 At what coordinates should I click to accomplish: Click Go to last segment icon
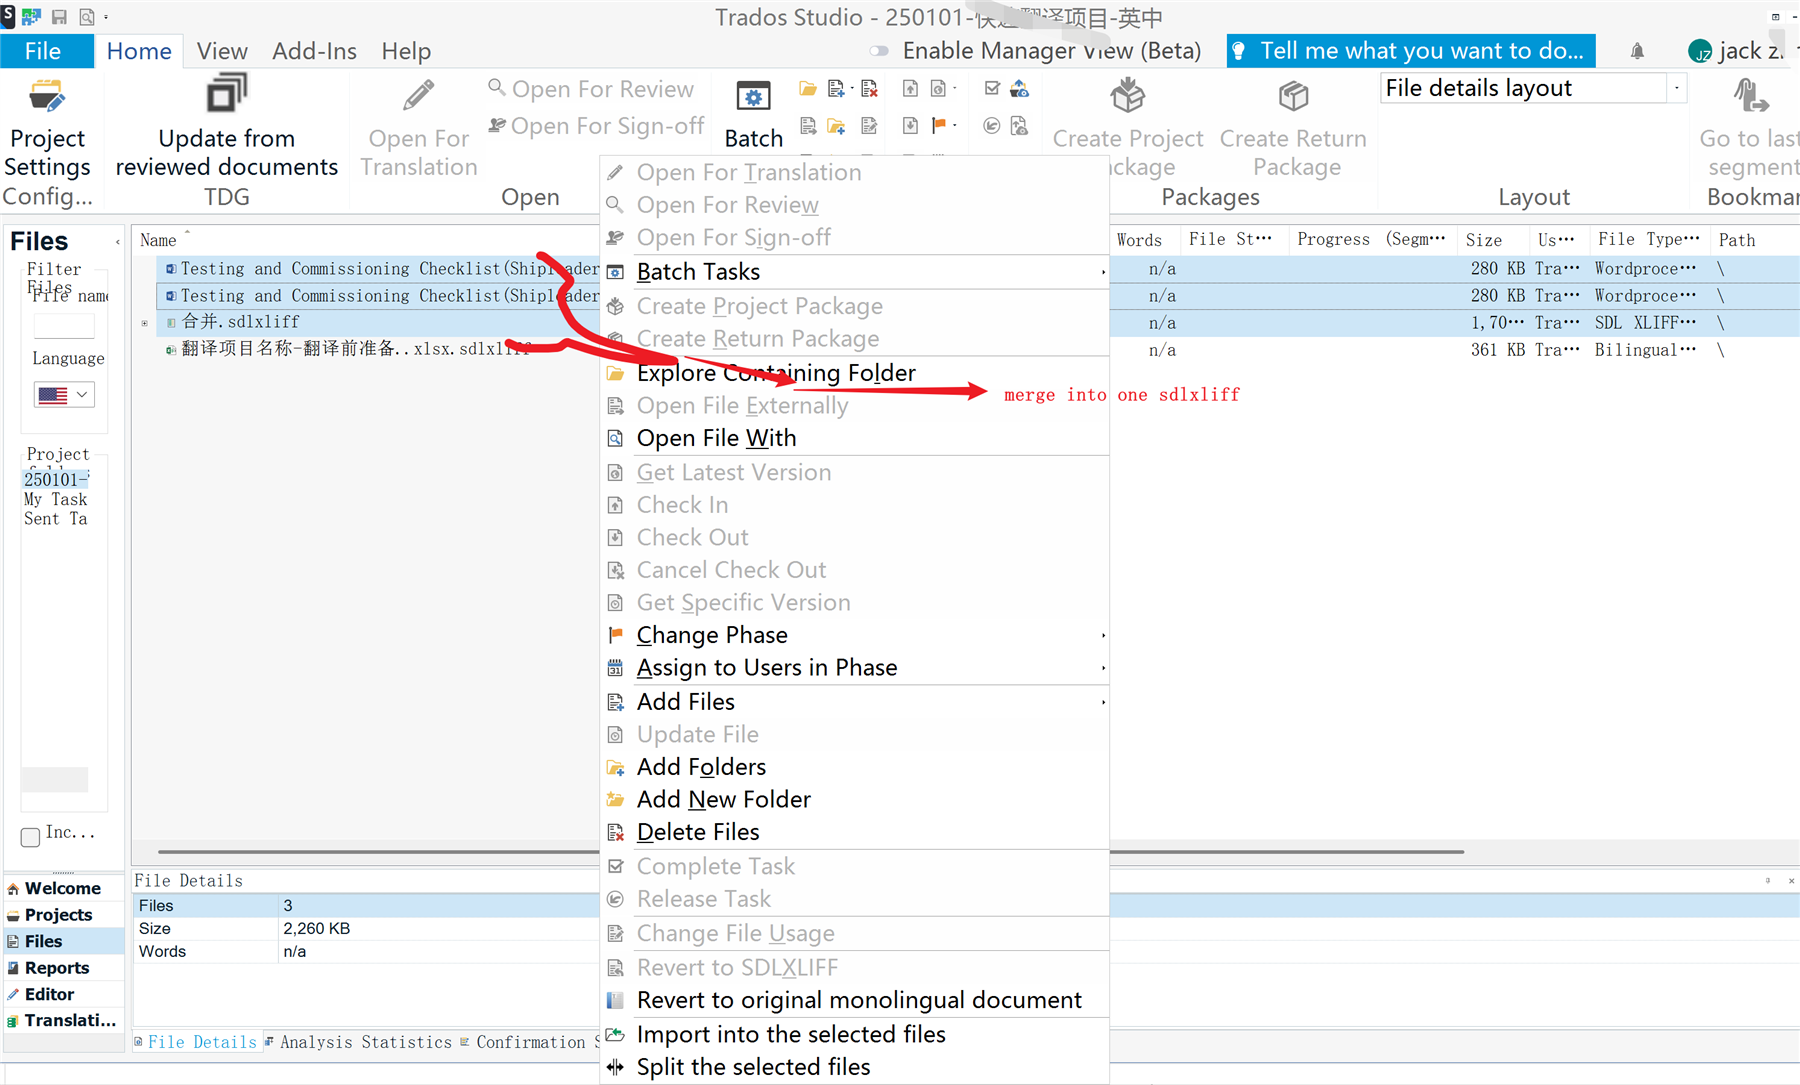point(1749,95)
